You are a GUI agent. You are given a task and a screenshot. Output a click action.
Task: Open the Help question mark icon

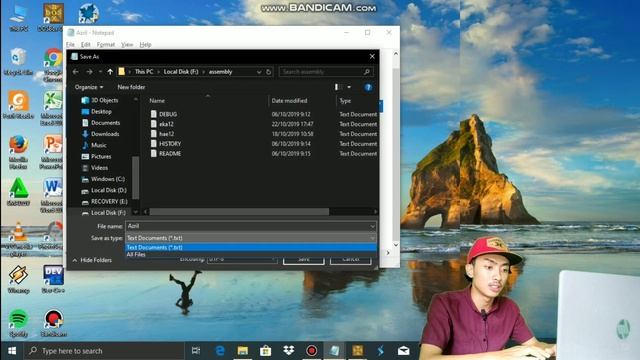[368, 87]
